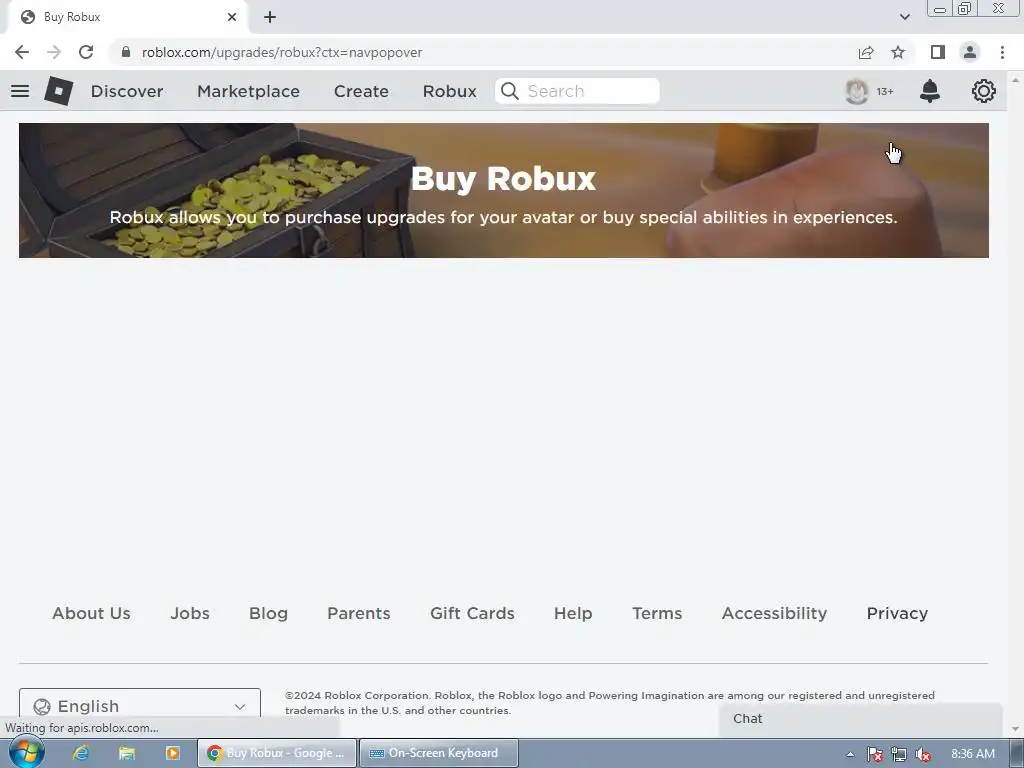Open the notifications bell
The height and width of the screenshot is (768, 1024).
tap(929, 91)
